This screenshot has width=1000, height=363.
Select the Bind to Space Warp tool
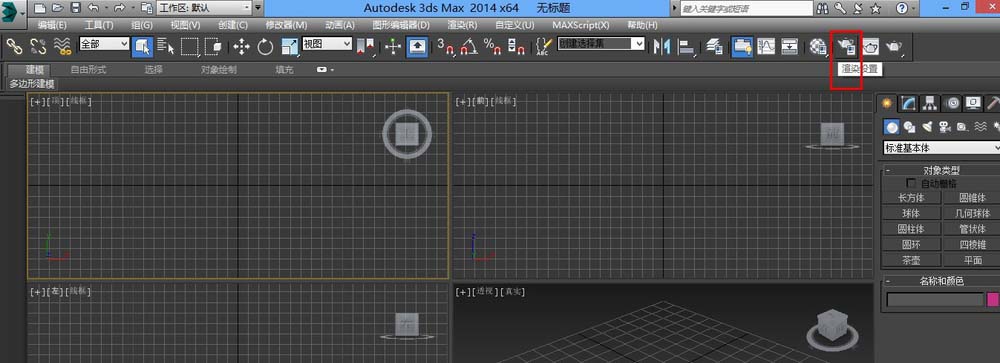tap(62, 46)
